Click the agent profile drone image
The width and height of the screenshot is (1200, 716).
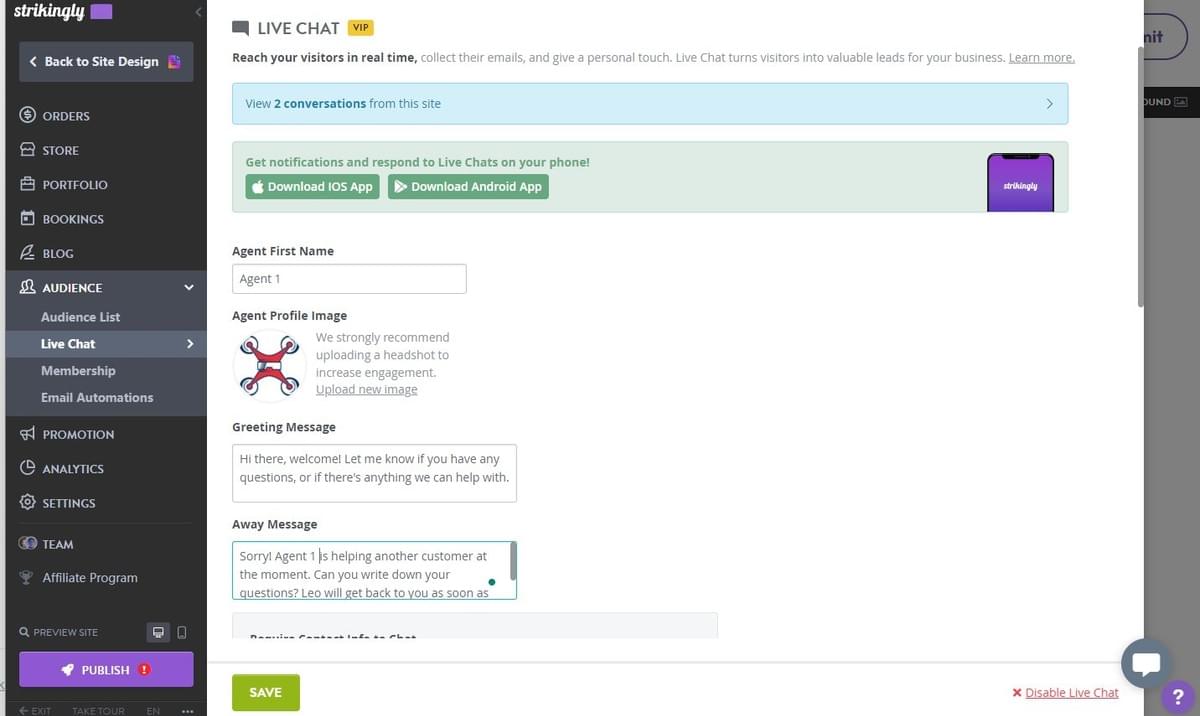click(x=270, y=365)
